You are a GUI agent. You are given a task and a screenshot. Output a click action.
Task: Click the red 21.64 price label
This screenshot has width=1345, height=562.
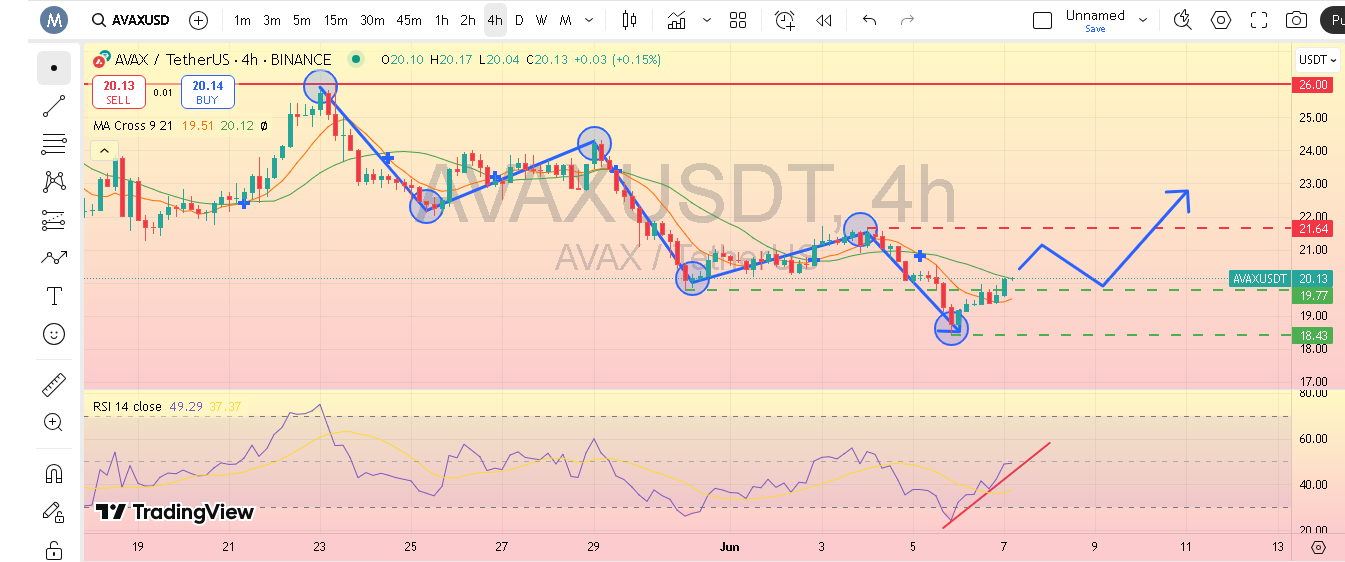pyautogui.click(x=1313, y=229)
